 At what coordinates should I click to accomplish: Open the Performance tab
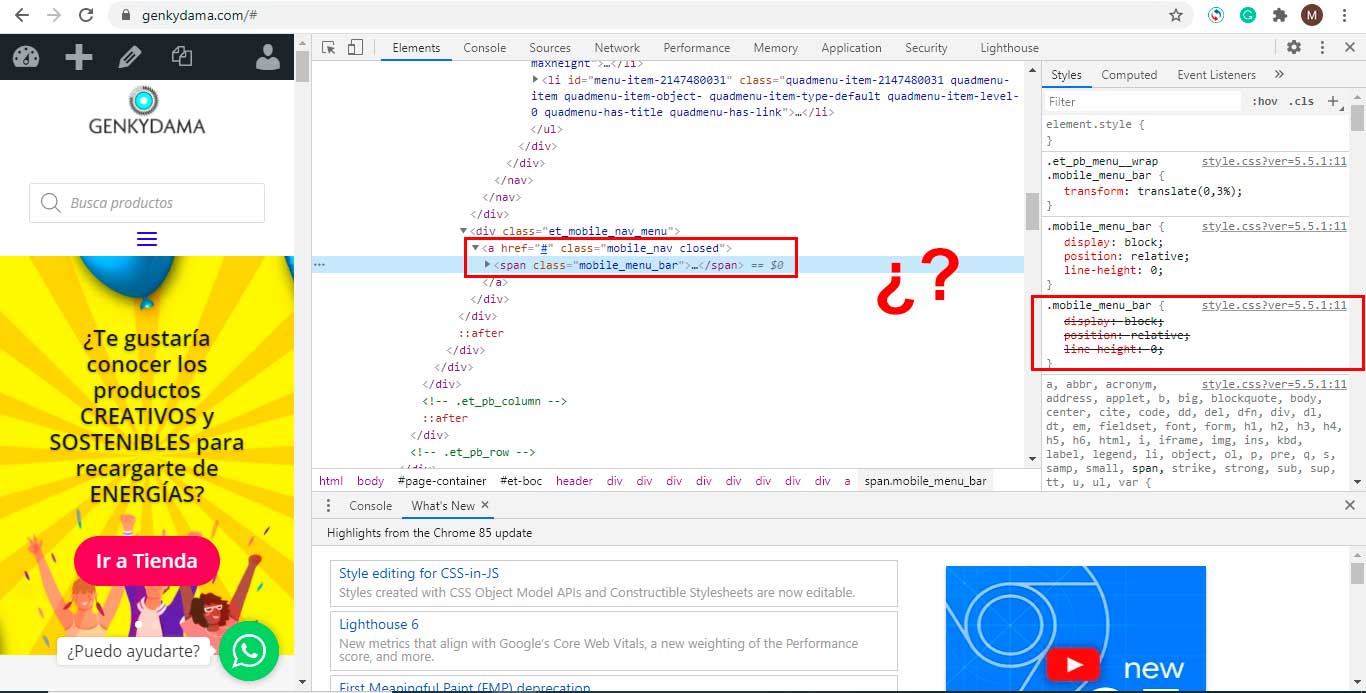(x=696, y=48)
